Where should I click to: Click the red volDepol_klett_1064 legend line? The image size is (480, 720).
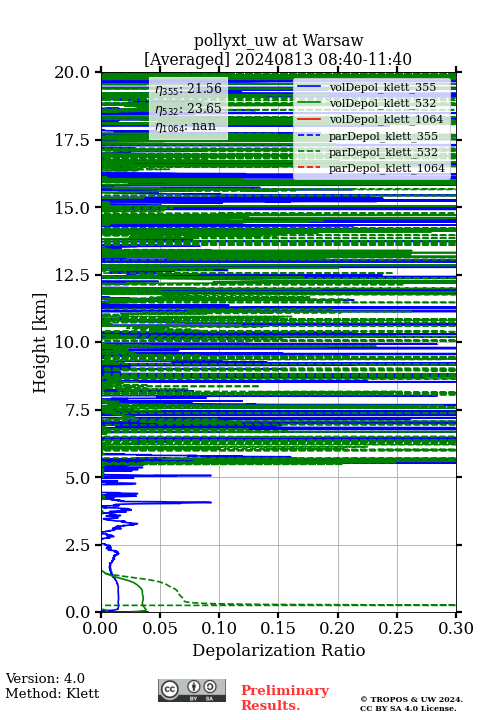(309, 119)
